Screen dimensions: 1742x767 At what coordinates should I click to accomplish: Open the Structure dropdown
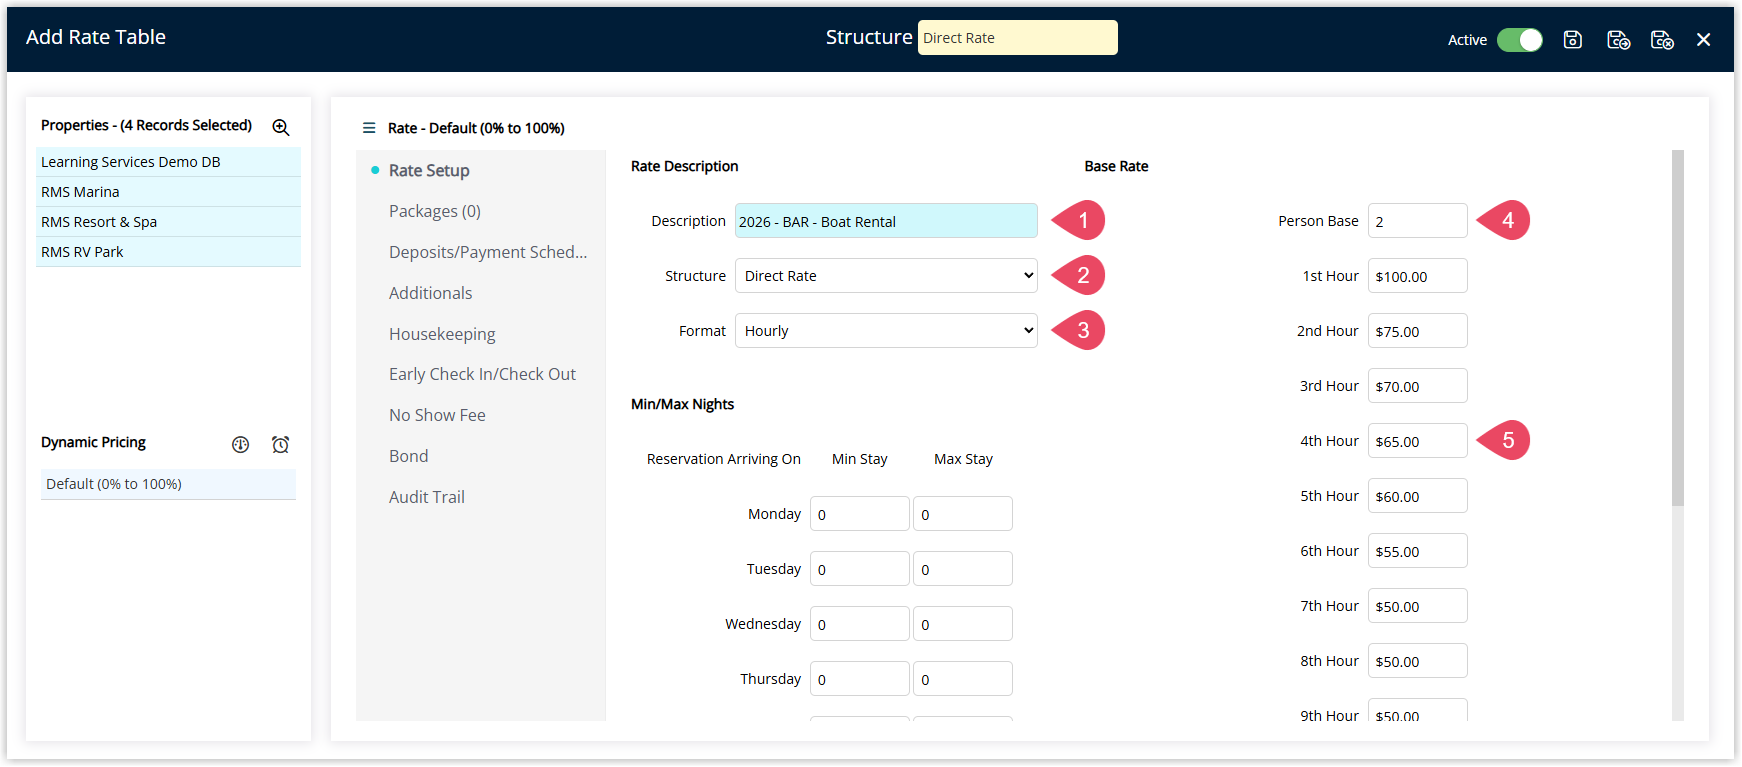click(x=886, y=276)
